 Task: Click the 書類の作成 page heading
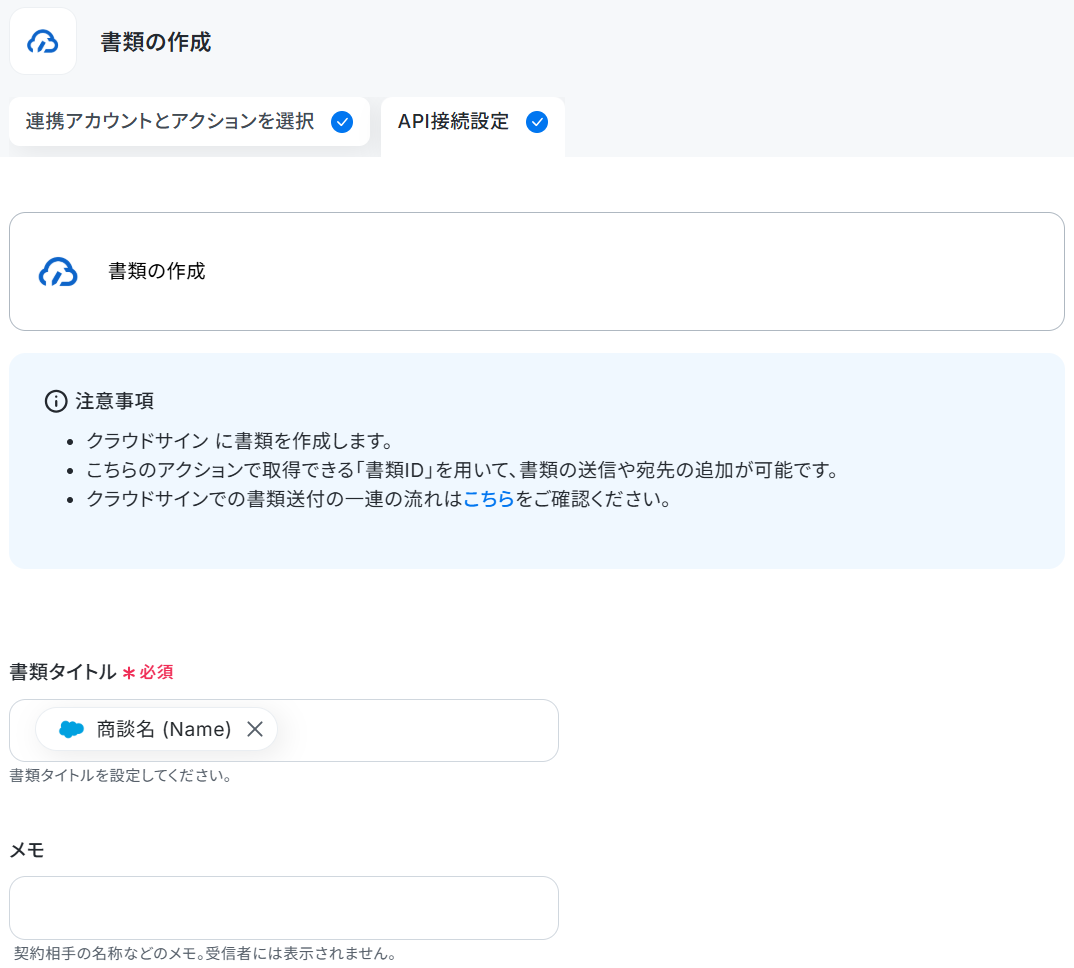tap(155, 42)
